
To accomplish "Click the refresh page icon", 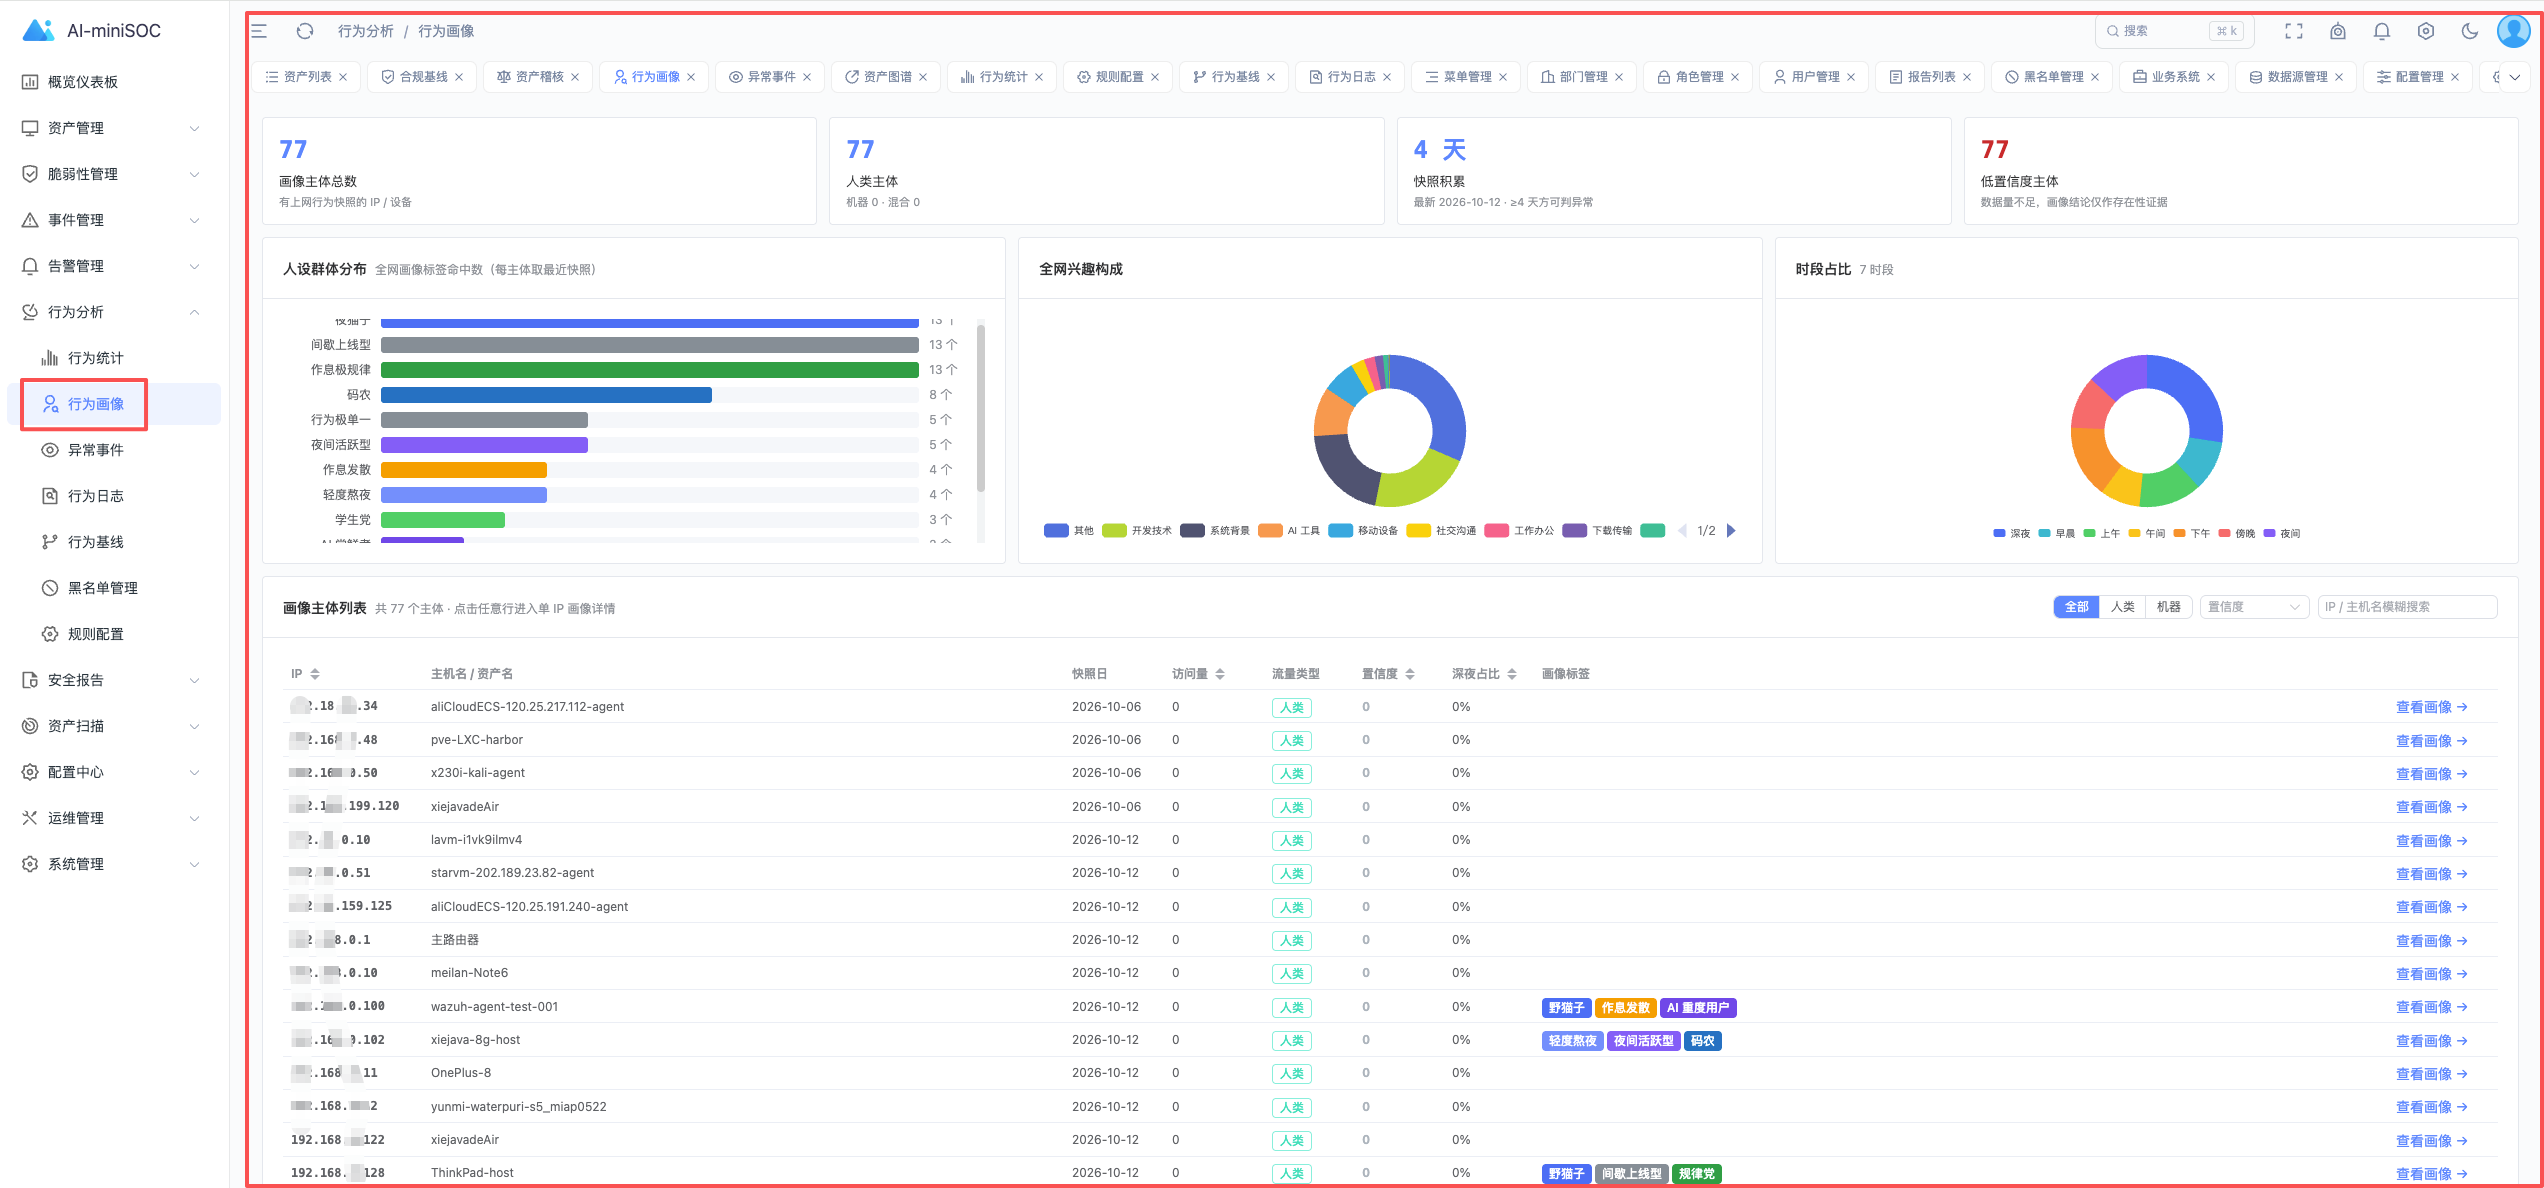I will point(305,31).
